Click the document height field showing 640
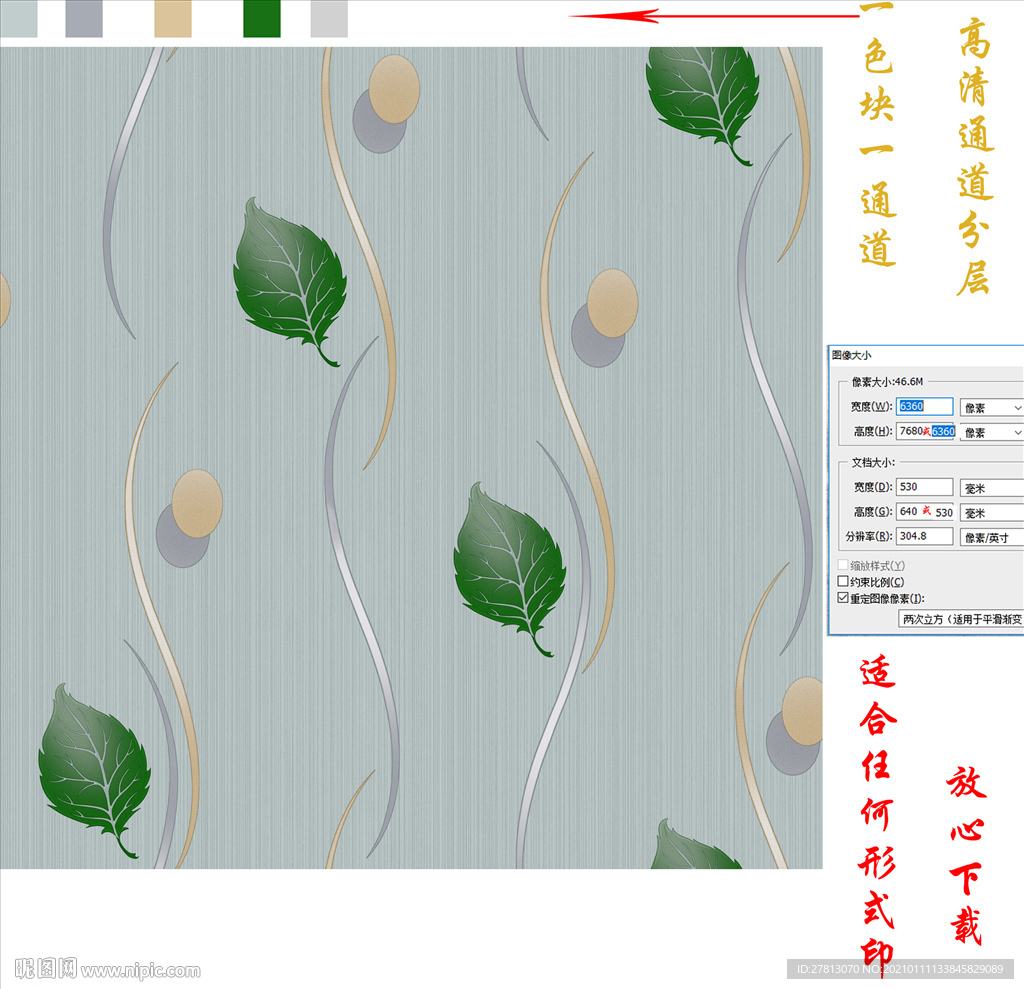The width and height of the screenshot is (1024, 989). click(925, 512)
